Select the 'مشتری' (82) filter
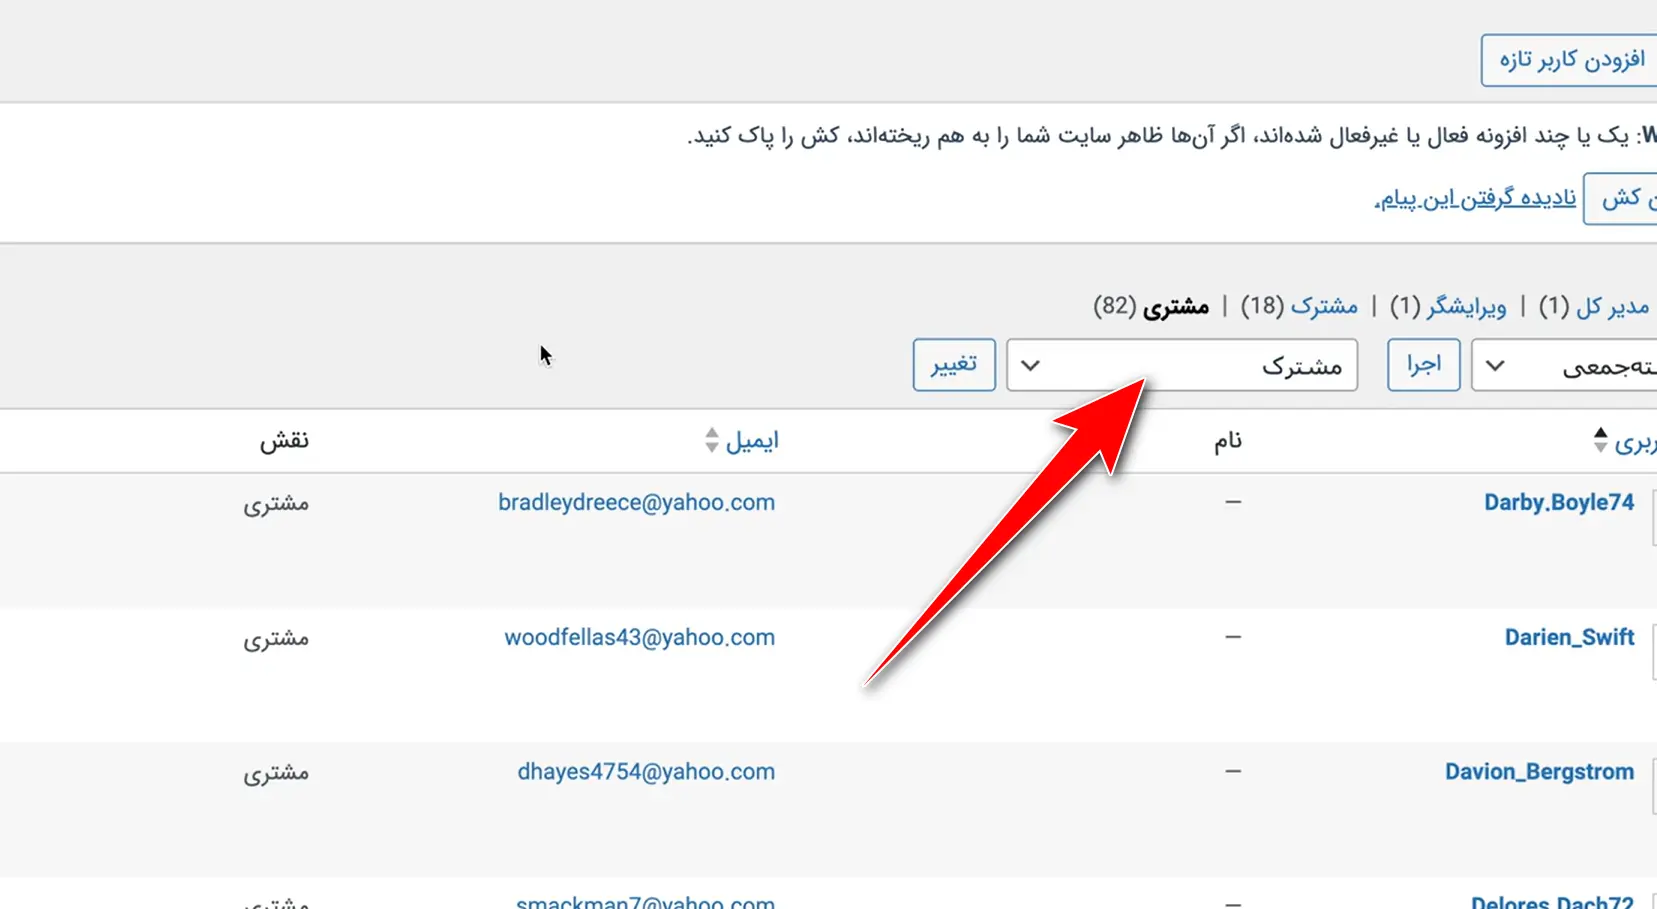The height and width of the screenshot is (909, 1657). tap(1176, 307)
